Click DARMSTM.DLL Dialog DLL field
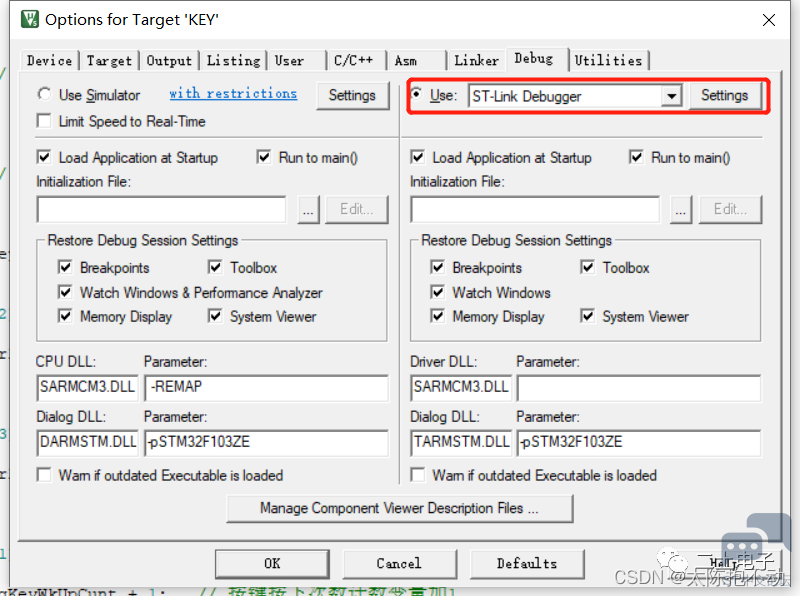The height and width of the screenshot is (596, 800). point(87,442)
